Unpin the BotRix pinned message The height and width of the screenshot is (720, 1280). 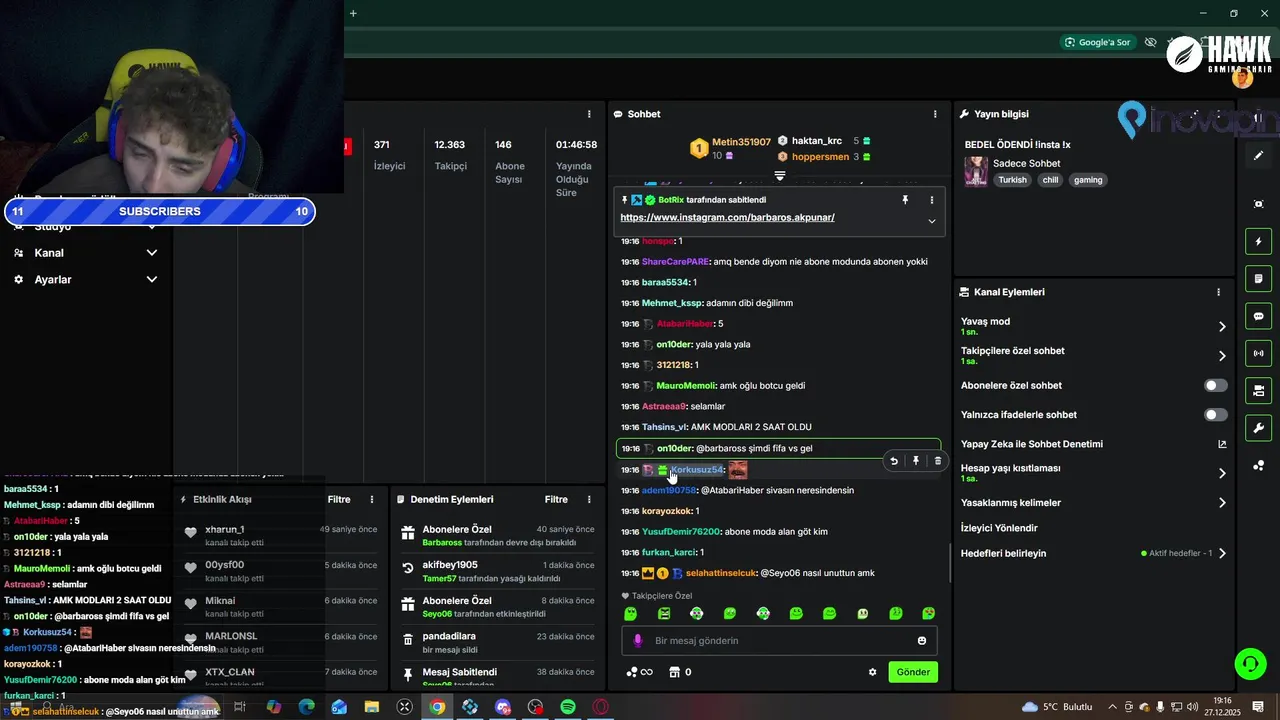tap(905, 200)
